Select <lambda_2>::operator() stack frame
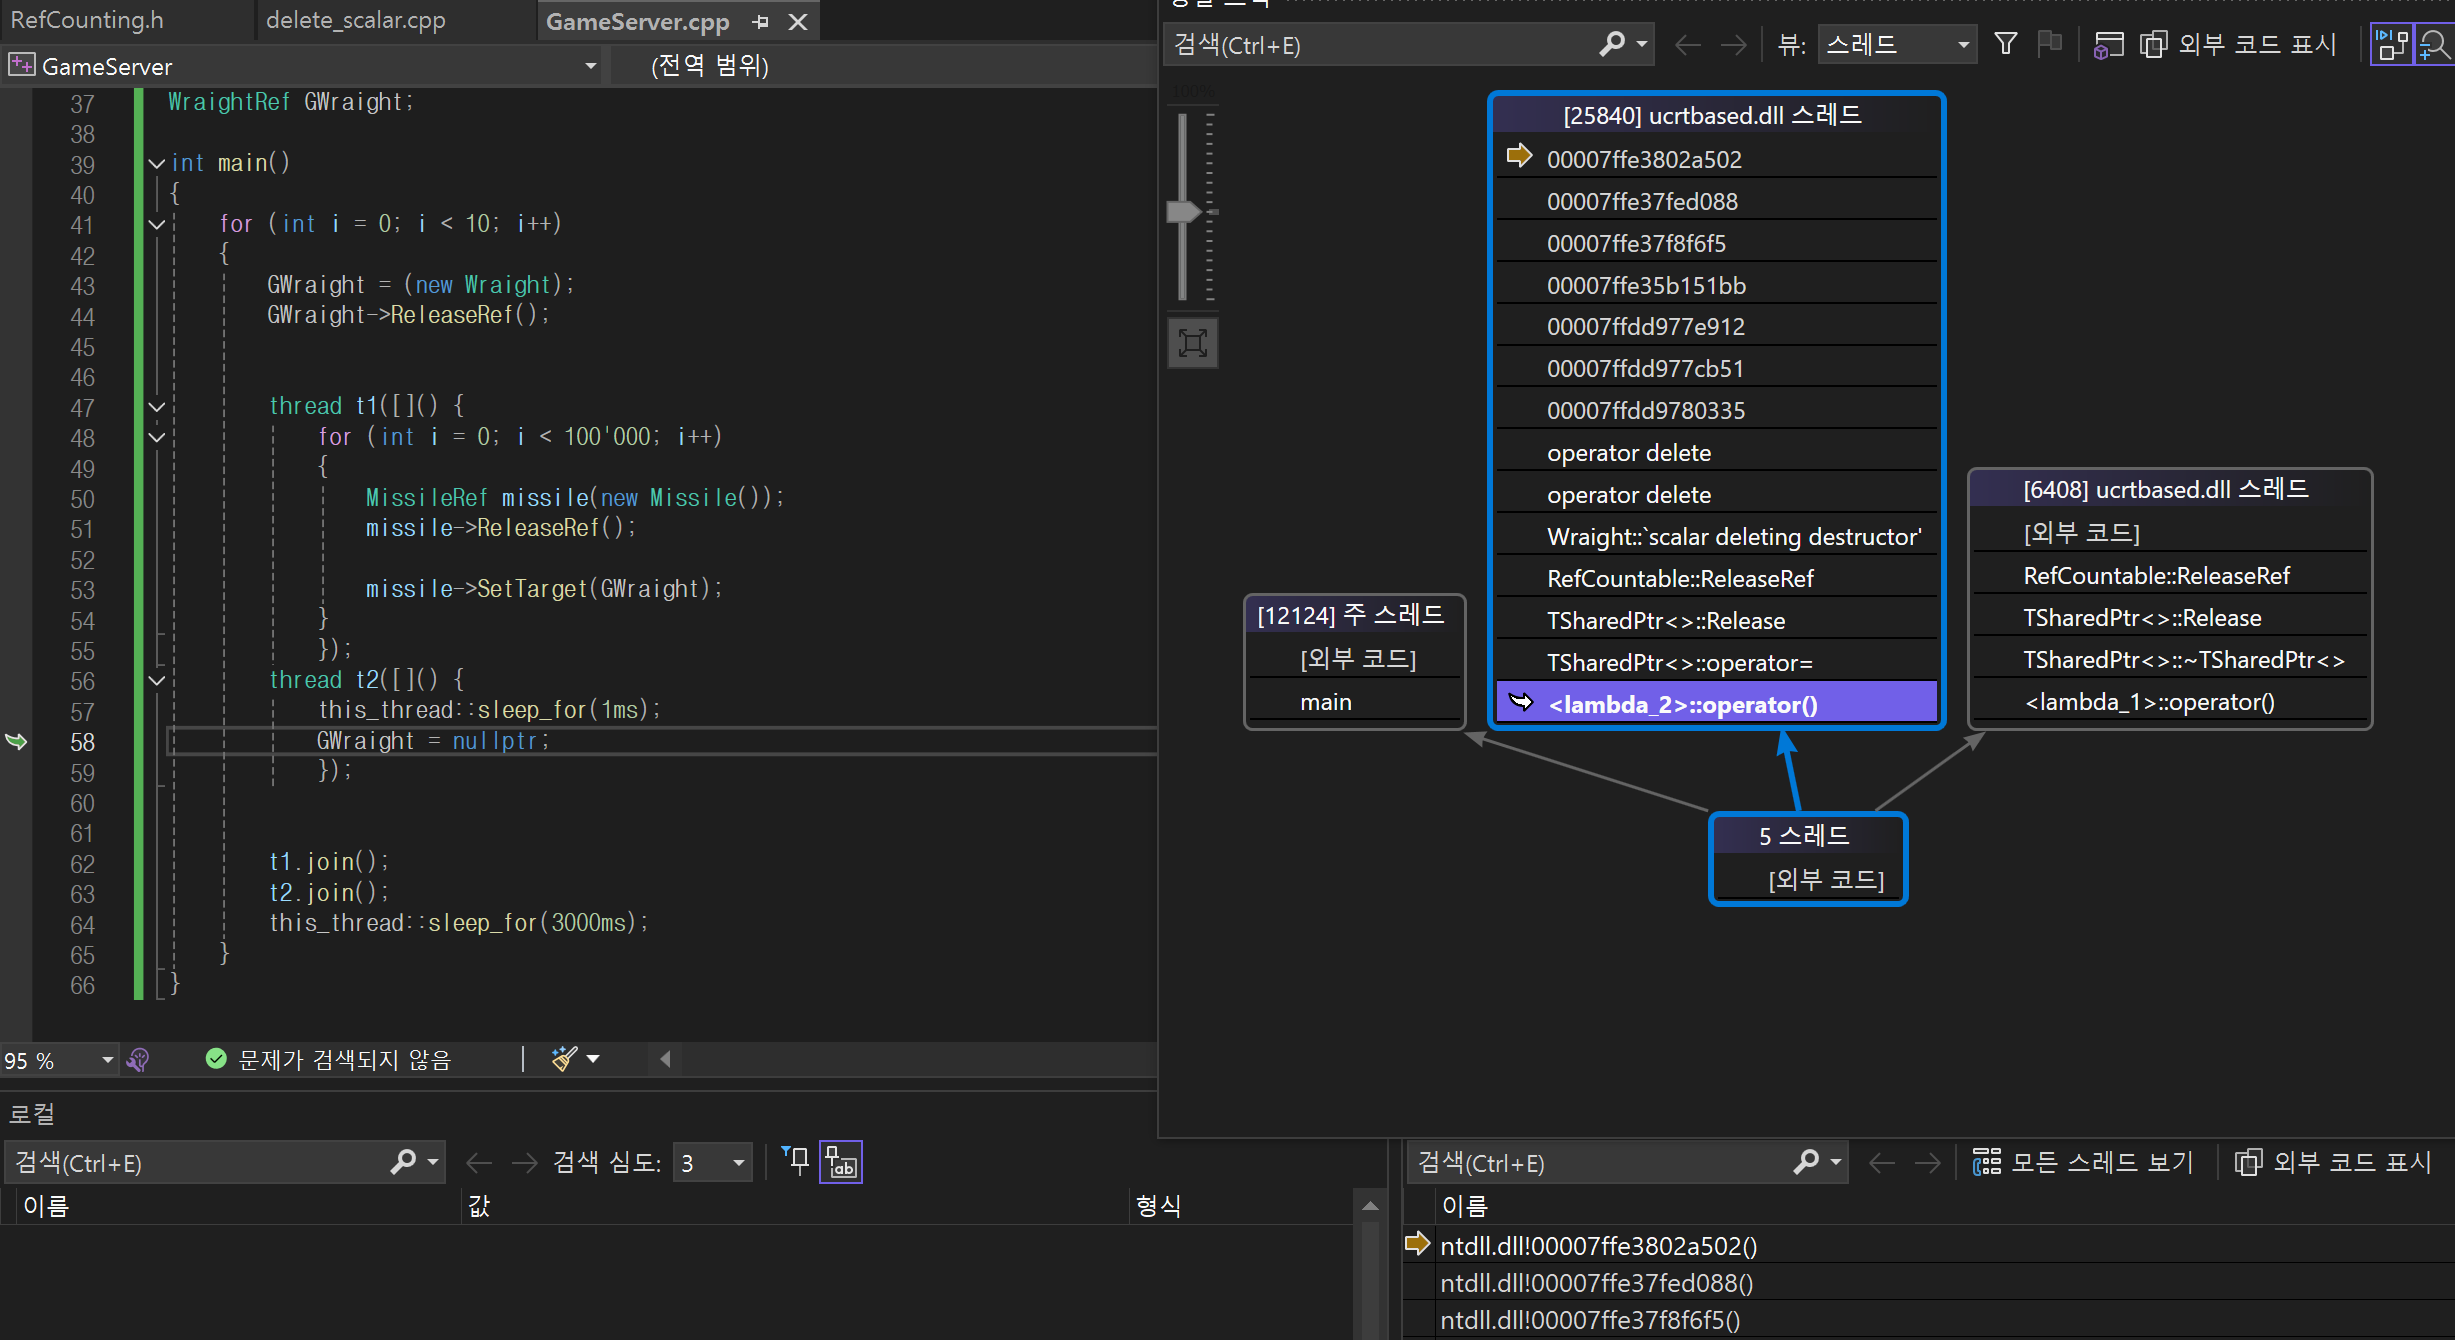 (x=1716, y=704)
